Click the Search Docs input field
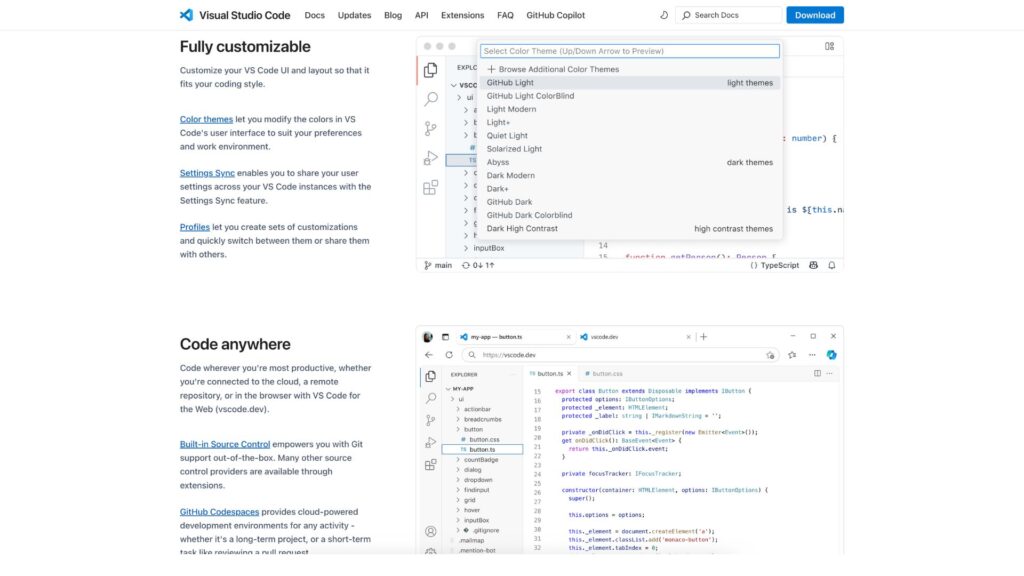This screenshot has width=1024, height=576. [728, 15]
